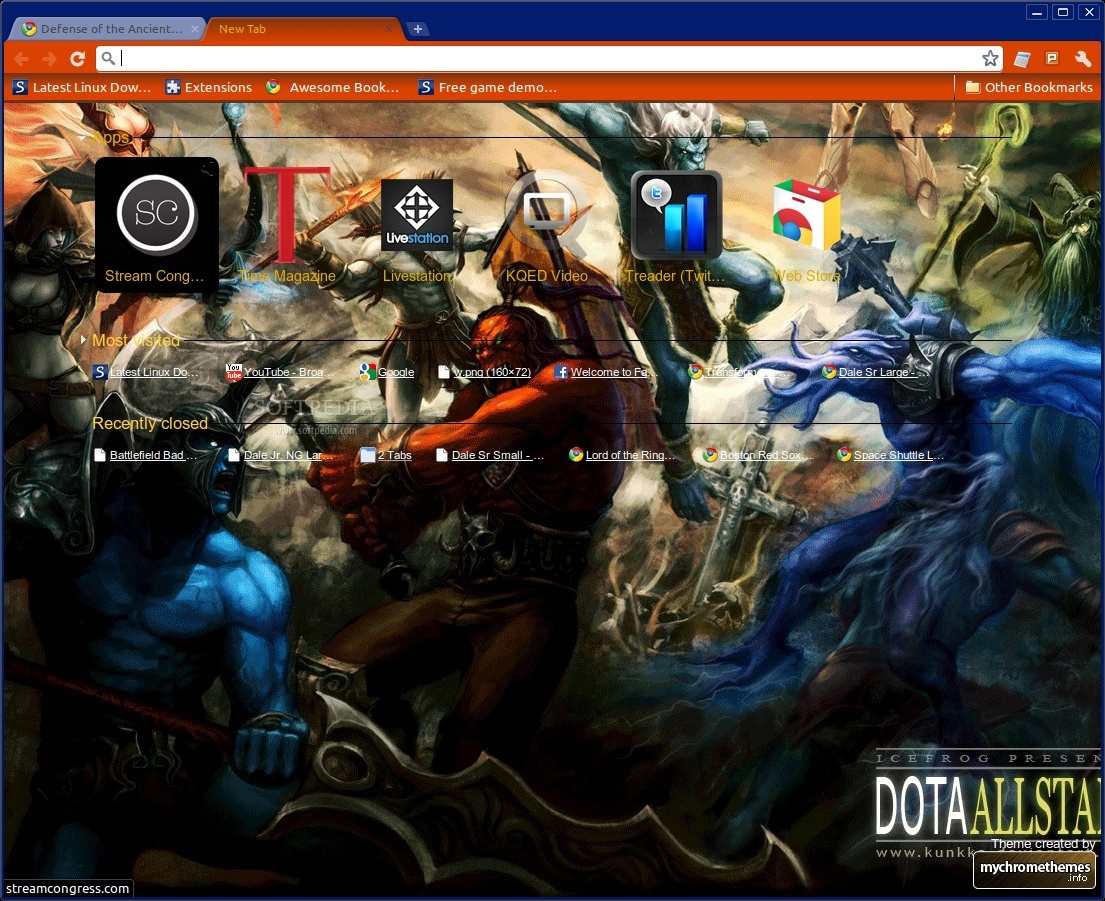1105x901 pixels.
Task: Open the w.png (160×72) link
Action: (483, 372)
